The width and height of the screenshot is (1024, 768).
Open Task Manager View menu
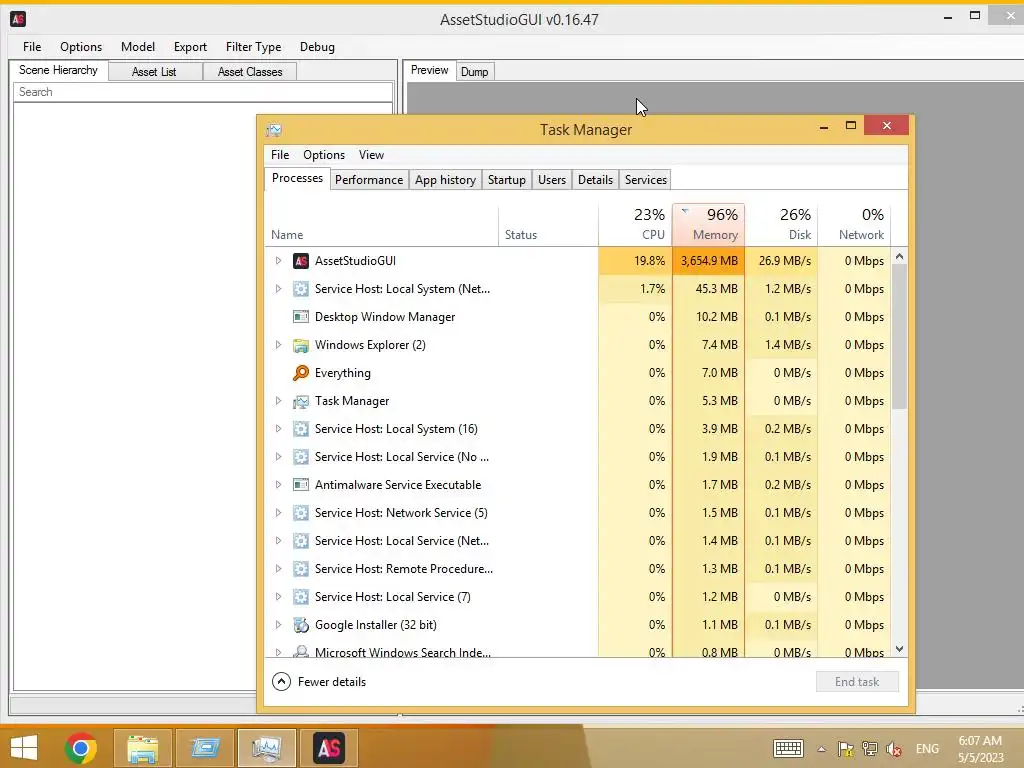pyautogui.click(x=371, y=155)
